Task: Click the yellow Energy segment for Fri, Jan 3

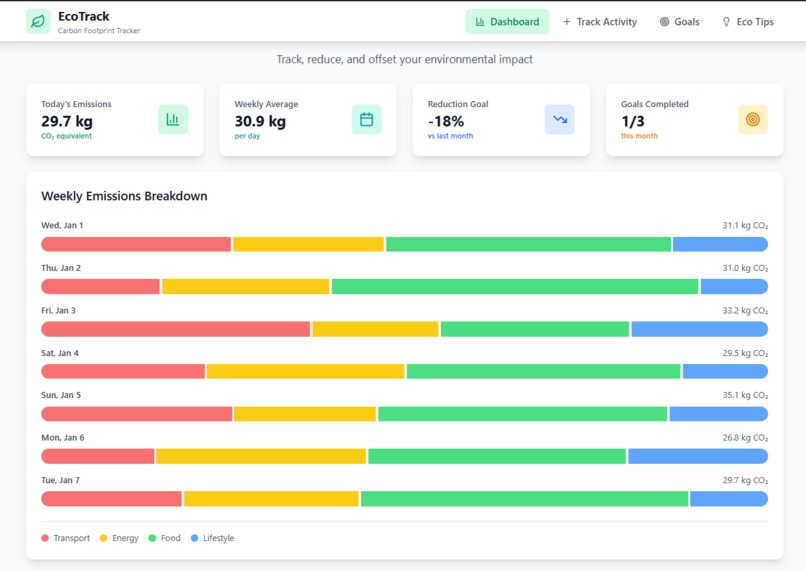Action: point(375,329)
